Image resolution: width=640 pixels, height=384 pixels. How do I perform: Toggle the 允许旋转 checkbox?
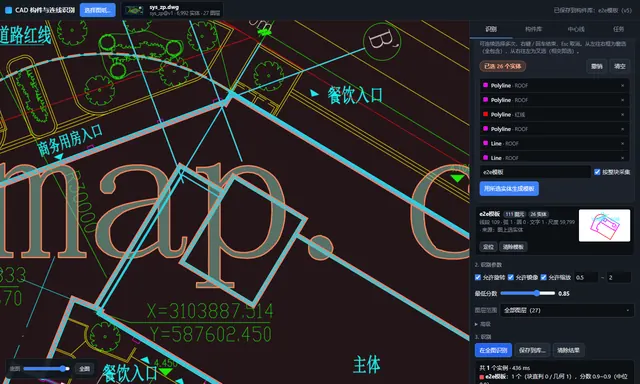pos(478,277)
